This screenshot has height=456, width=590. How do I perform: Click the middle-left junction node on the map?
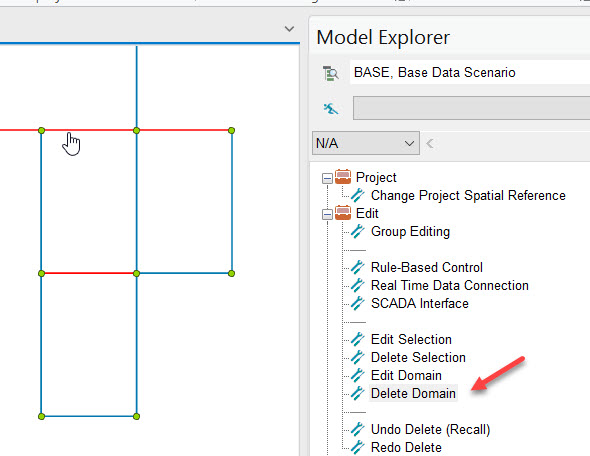click(41, 273)
